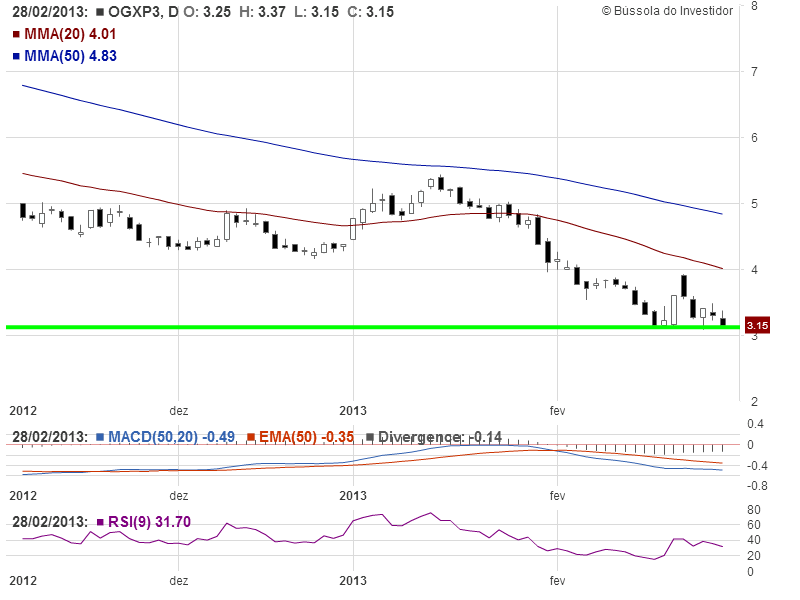This screenshot has height=600, width=800.
Task: Click the last black candlestick at 3.15
Action: 723,320
